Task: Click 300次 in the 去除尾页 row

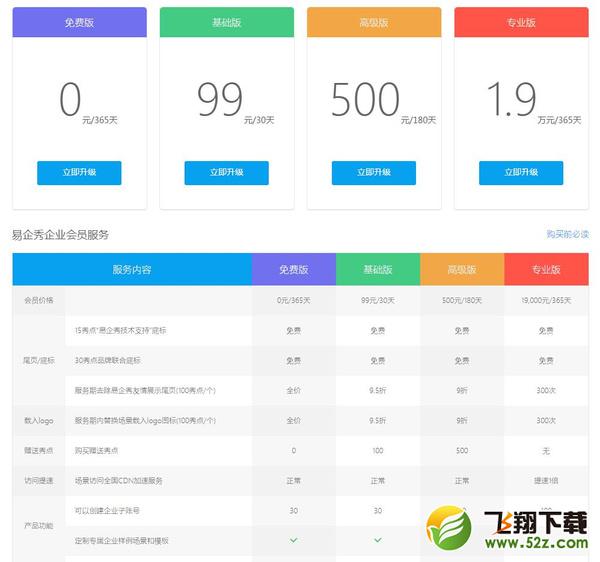Action: 546,390
